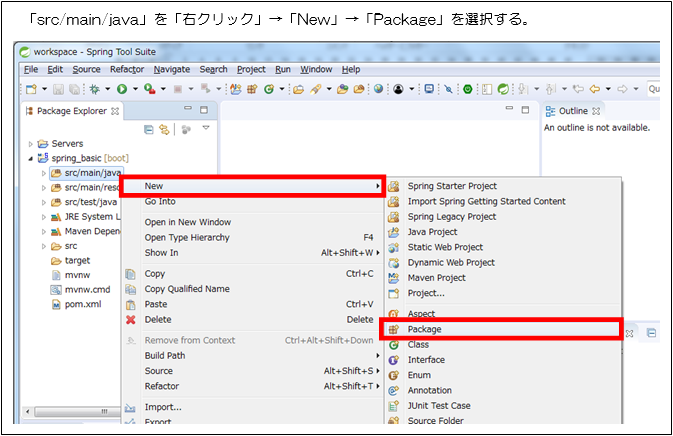Click the Link with Editor icon
Image resolution: width=673 pixels, height=436 pixels.
(x=163, y=129)
